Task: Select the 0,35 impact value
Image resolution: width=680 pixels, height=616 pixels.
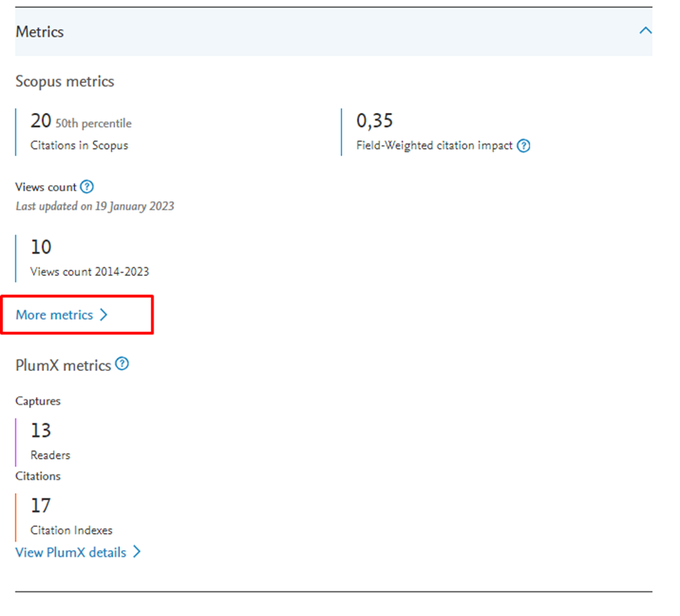Action: pyautogui.click(x=375, y=121)
